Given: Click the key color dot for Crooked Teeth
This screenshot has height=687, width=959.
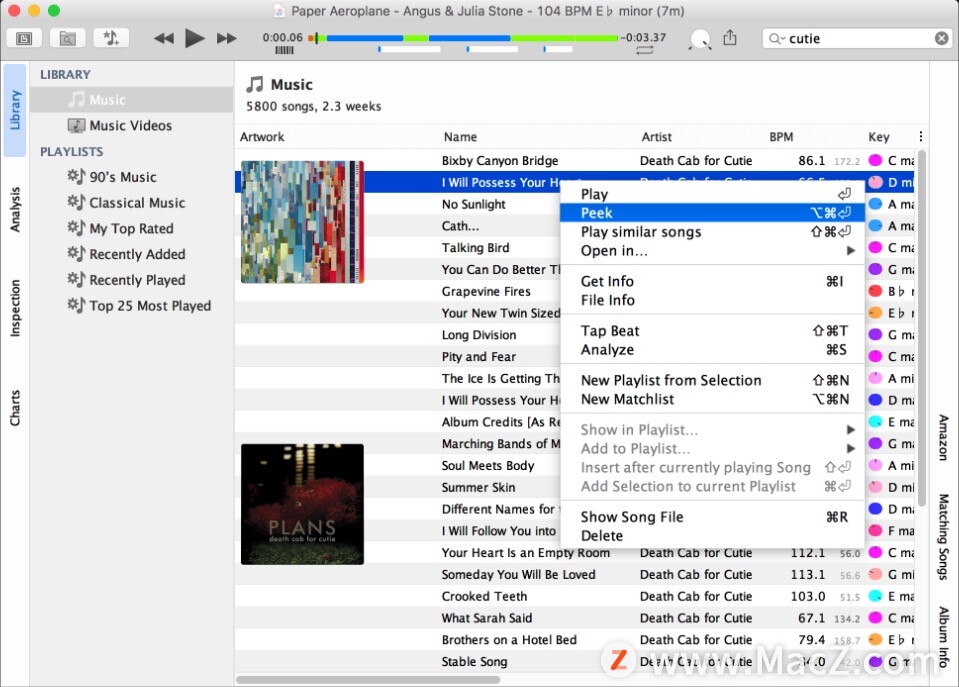Looking at the screenshot, I should 875,596.
